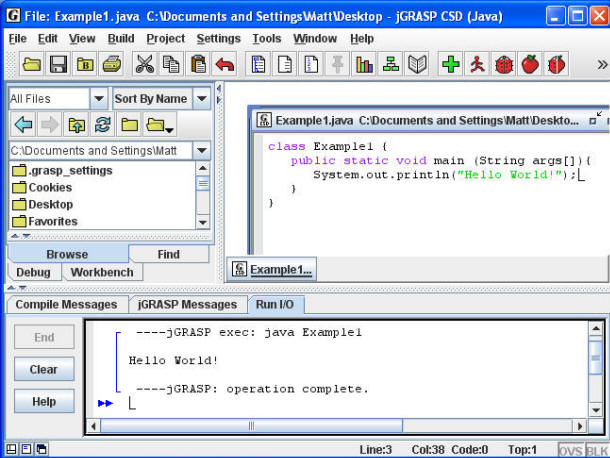Viewport: 610px width, 458px height.
Task: Click Run I/O vertical scroll down arrow
Action: pyautogui.click(x=595, y=410)
